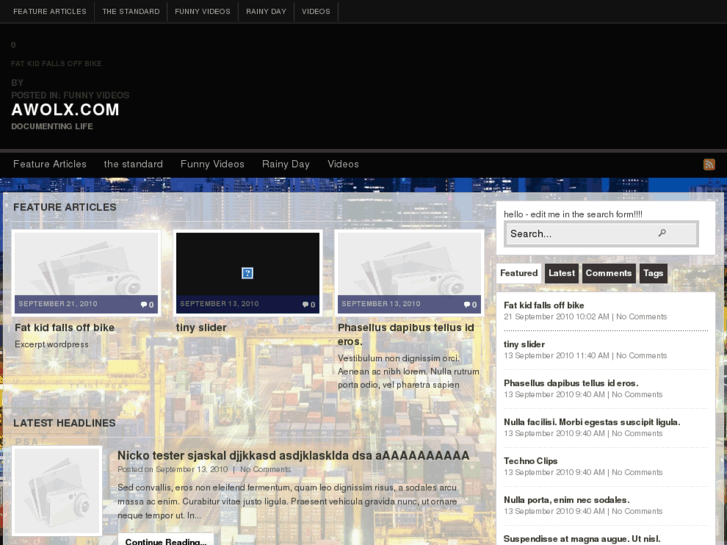Click the 'DOCUMENTING LIFE' tagline
The image size is (727, 545).
(x=52, y=126)
